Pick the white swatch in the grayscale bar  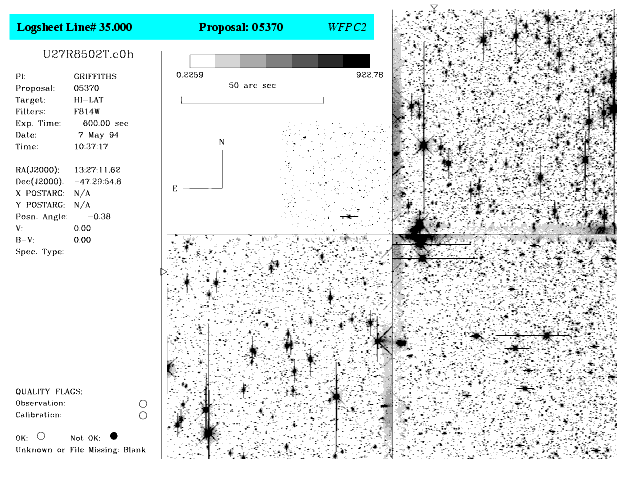point(202,61)
